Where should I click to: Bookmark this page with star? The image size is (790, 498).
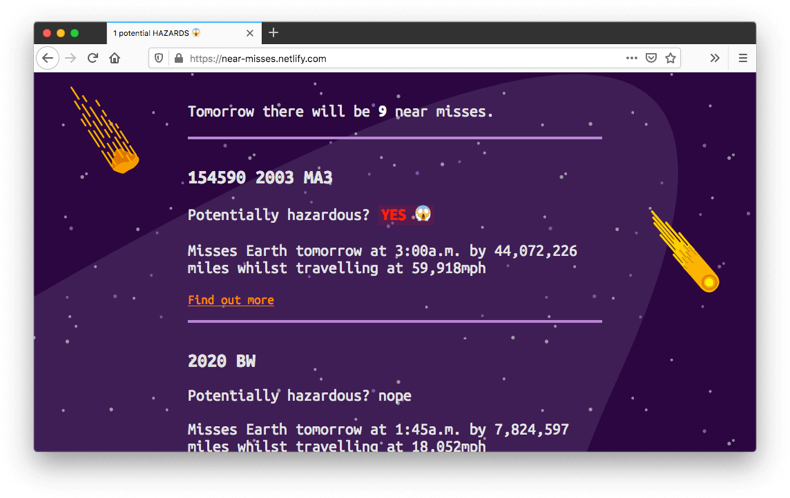[670, 58]
